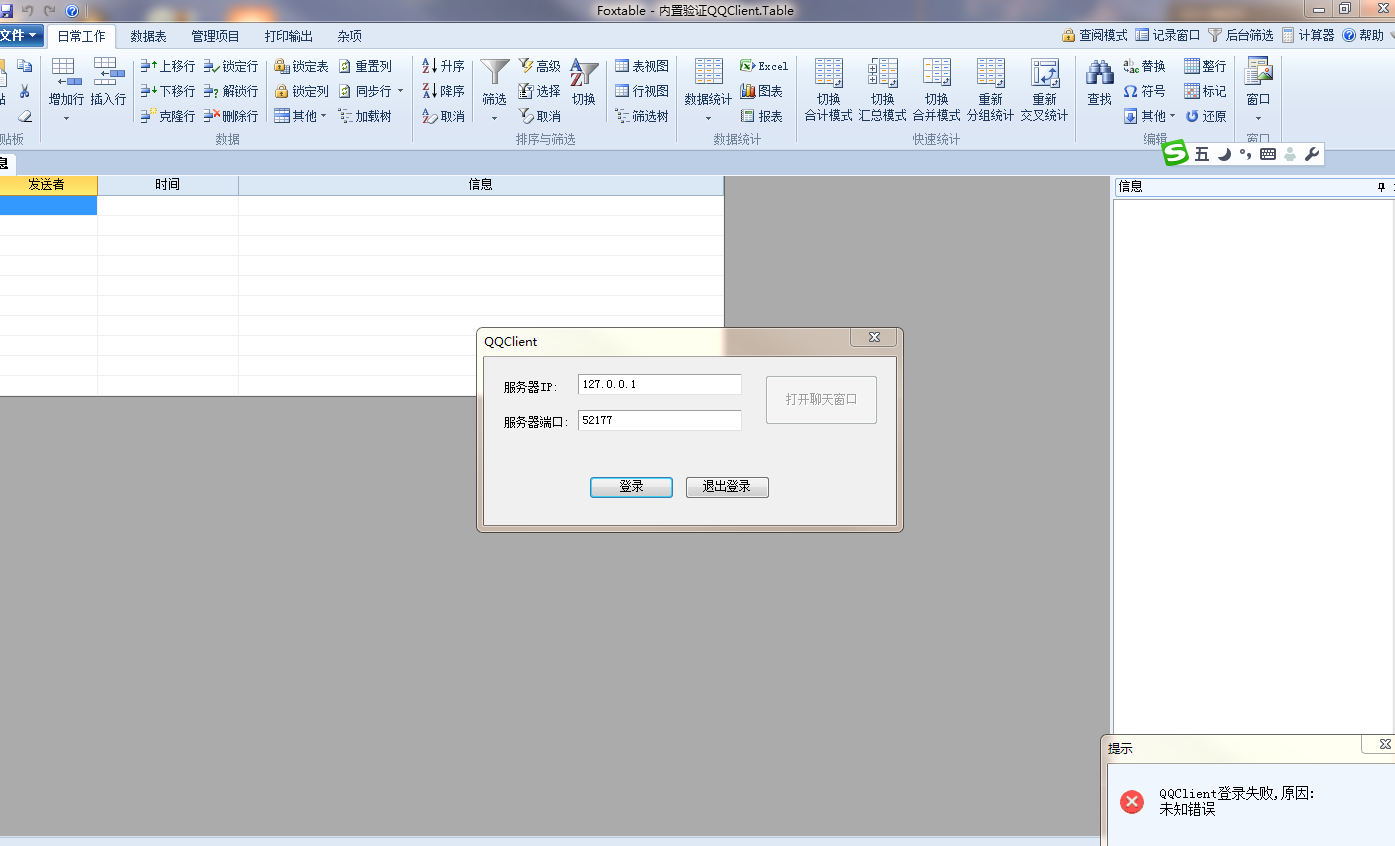Click 锁定表 to lock the table
The image size is (1395, 846).
tap(301, 66)
